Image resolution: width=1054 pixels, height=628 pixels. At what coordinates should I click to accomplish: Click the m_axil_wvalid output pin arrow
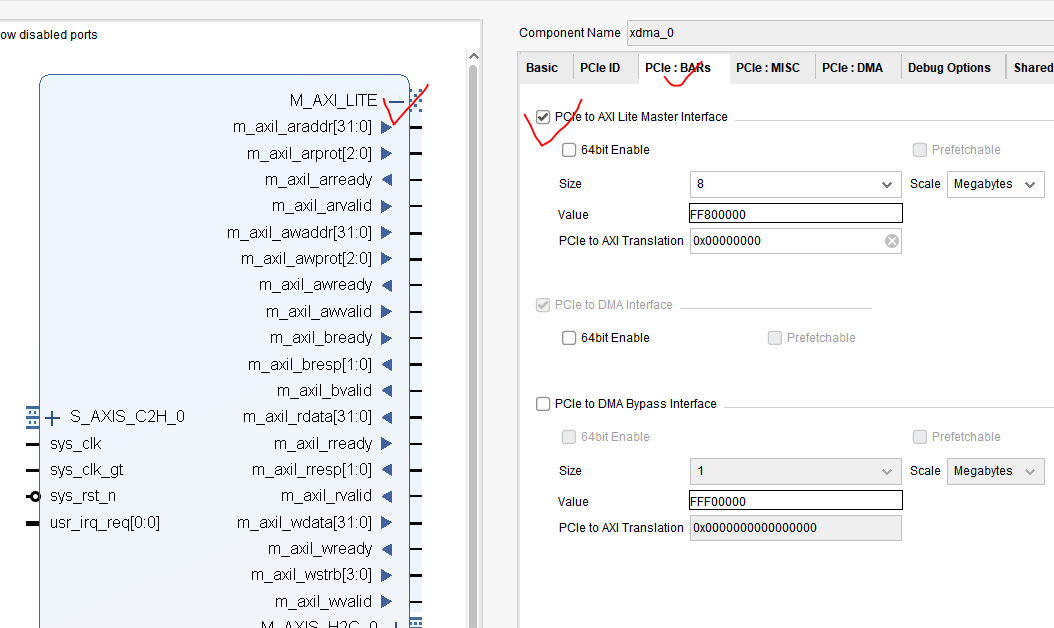[x=387, y=601]
